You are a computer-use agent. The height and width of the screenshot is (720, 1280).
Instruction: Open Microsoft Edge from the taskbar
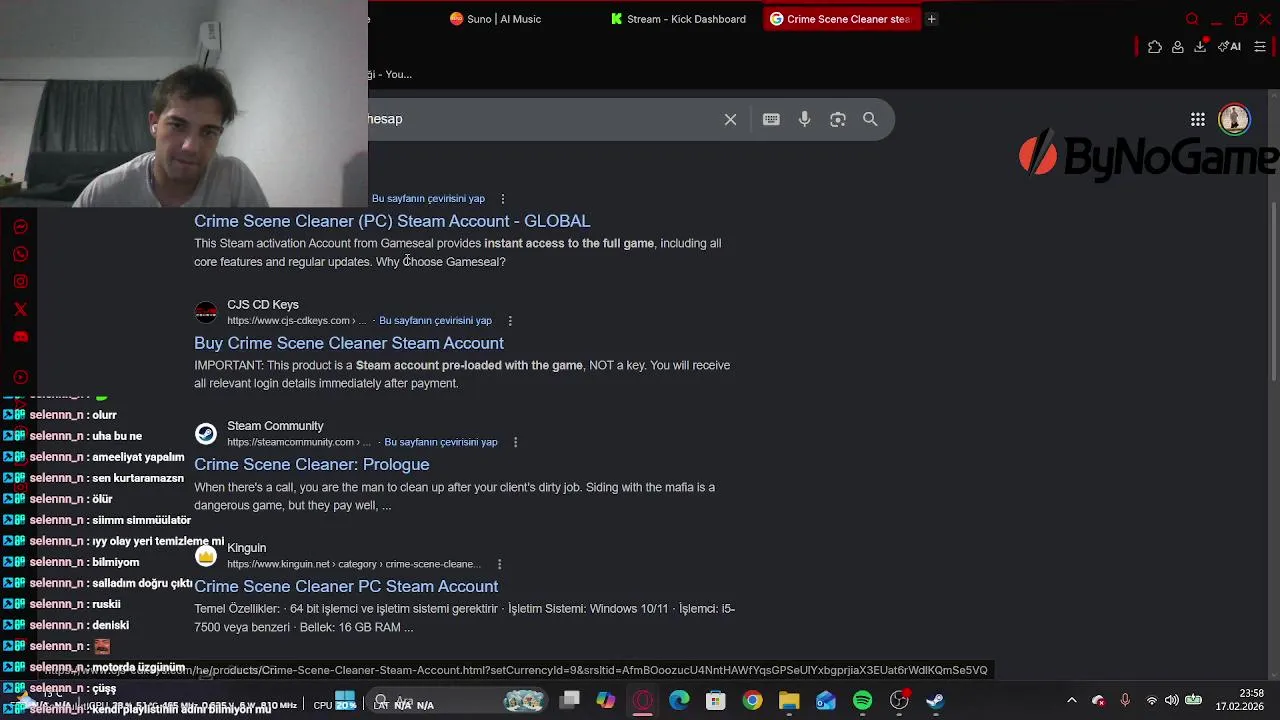[679, 700]
